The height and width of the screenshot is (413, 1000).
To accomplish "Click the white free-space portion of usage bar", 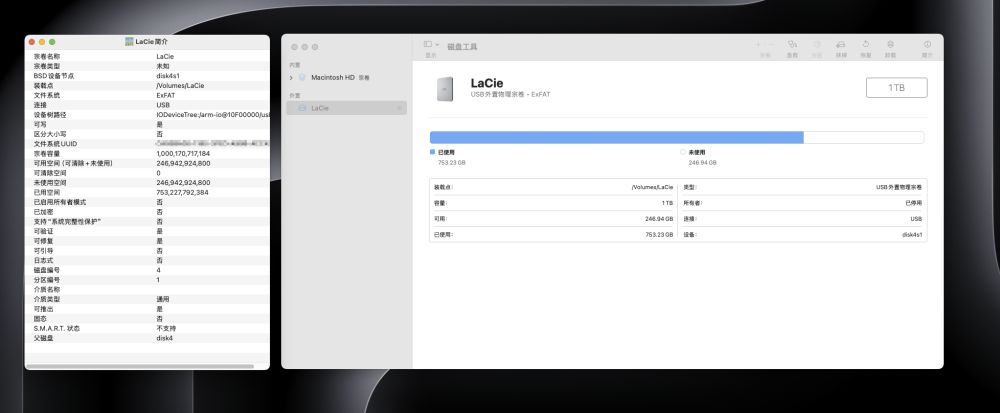I will click(x=863, y=137).
